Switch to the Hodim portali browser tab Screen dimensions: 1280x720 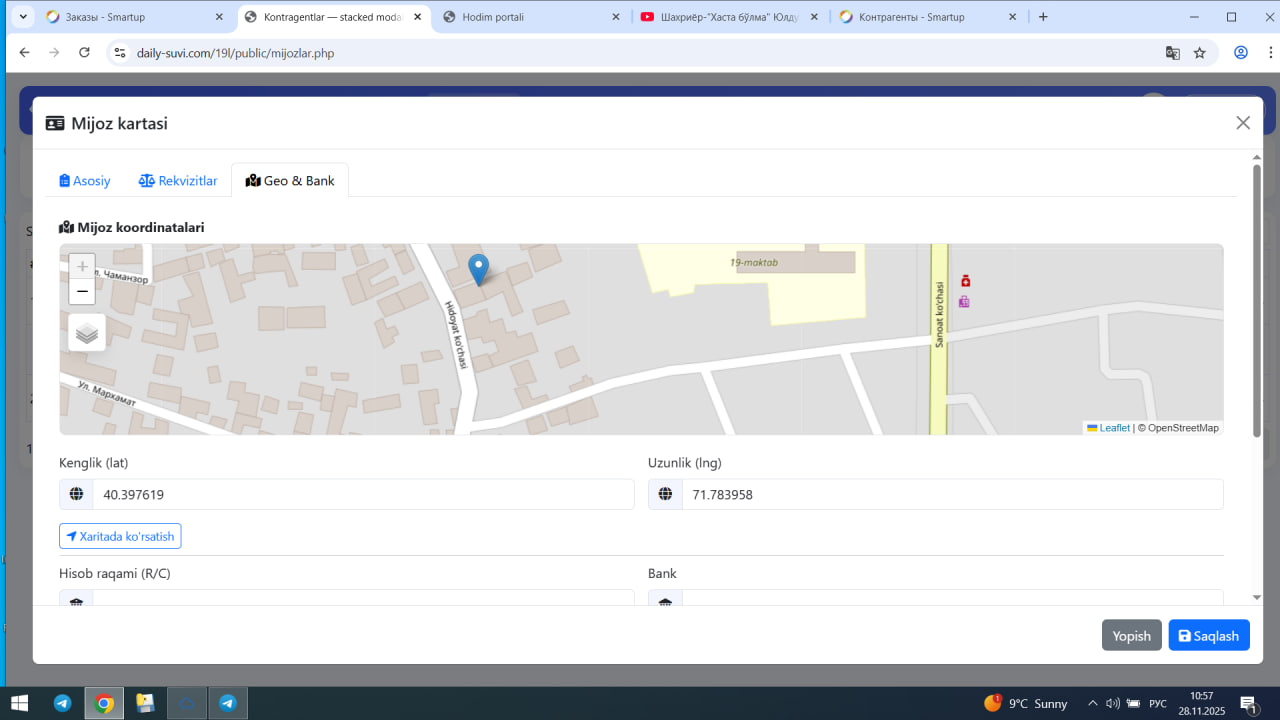point(531,17)
